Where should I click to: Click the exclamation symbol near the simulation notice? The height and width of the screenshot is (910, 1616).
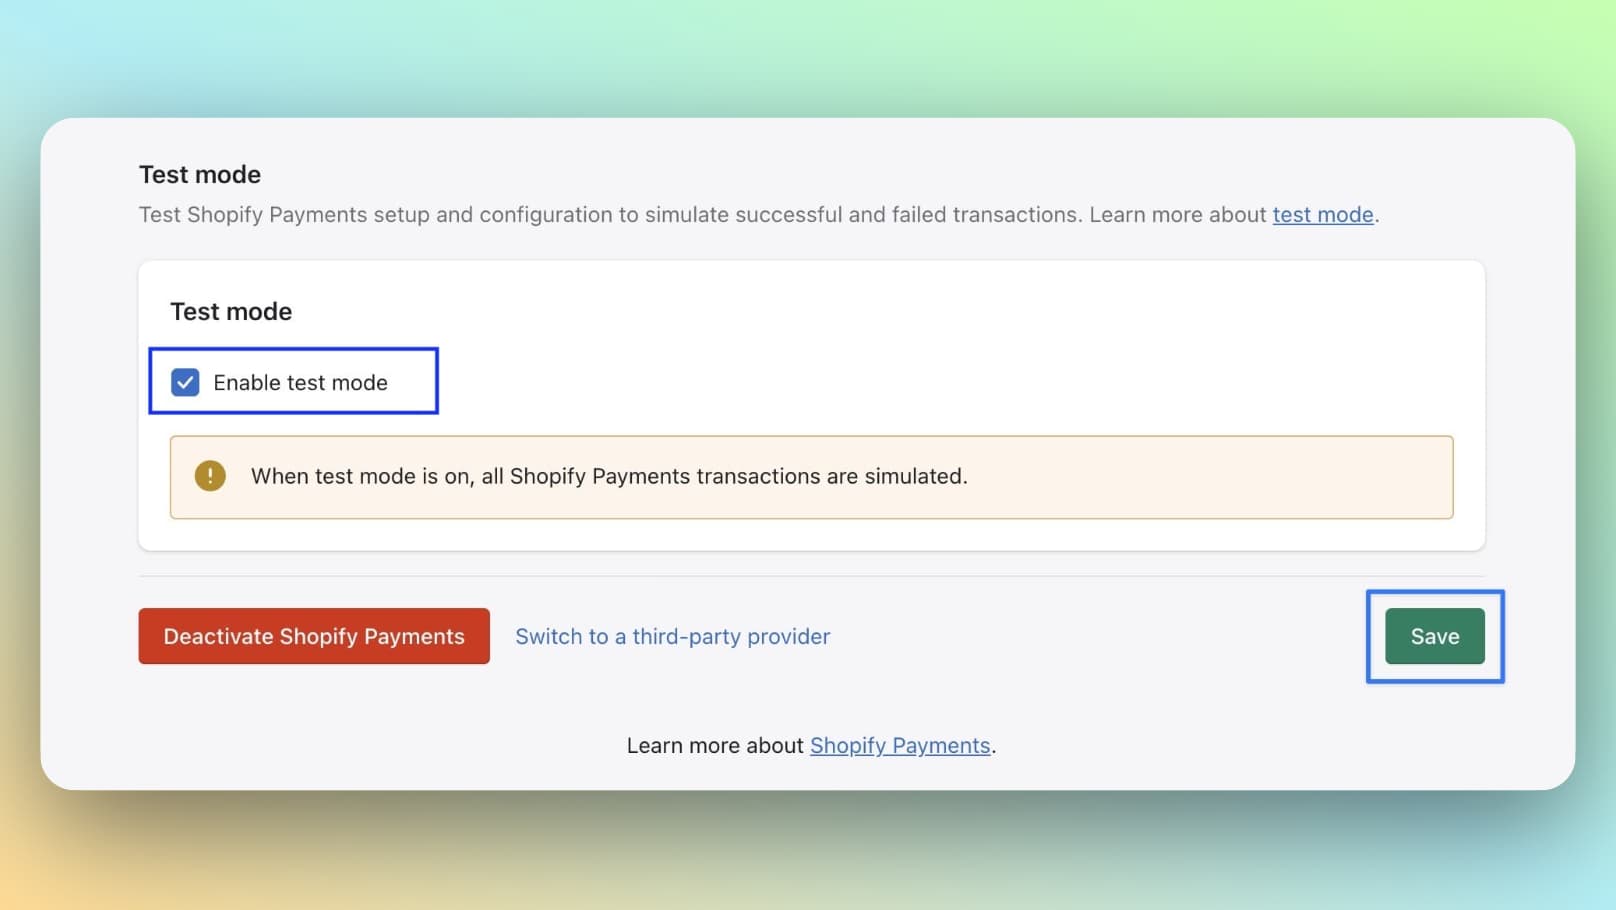210,477
